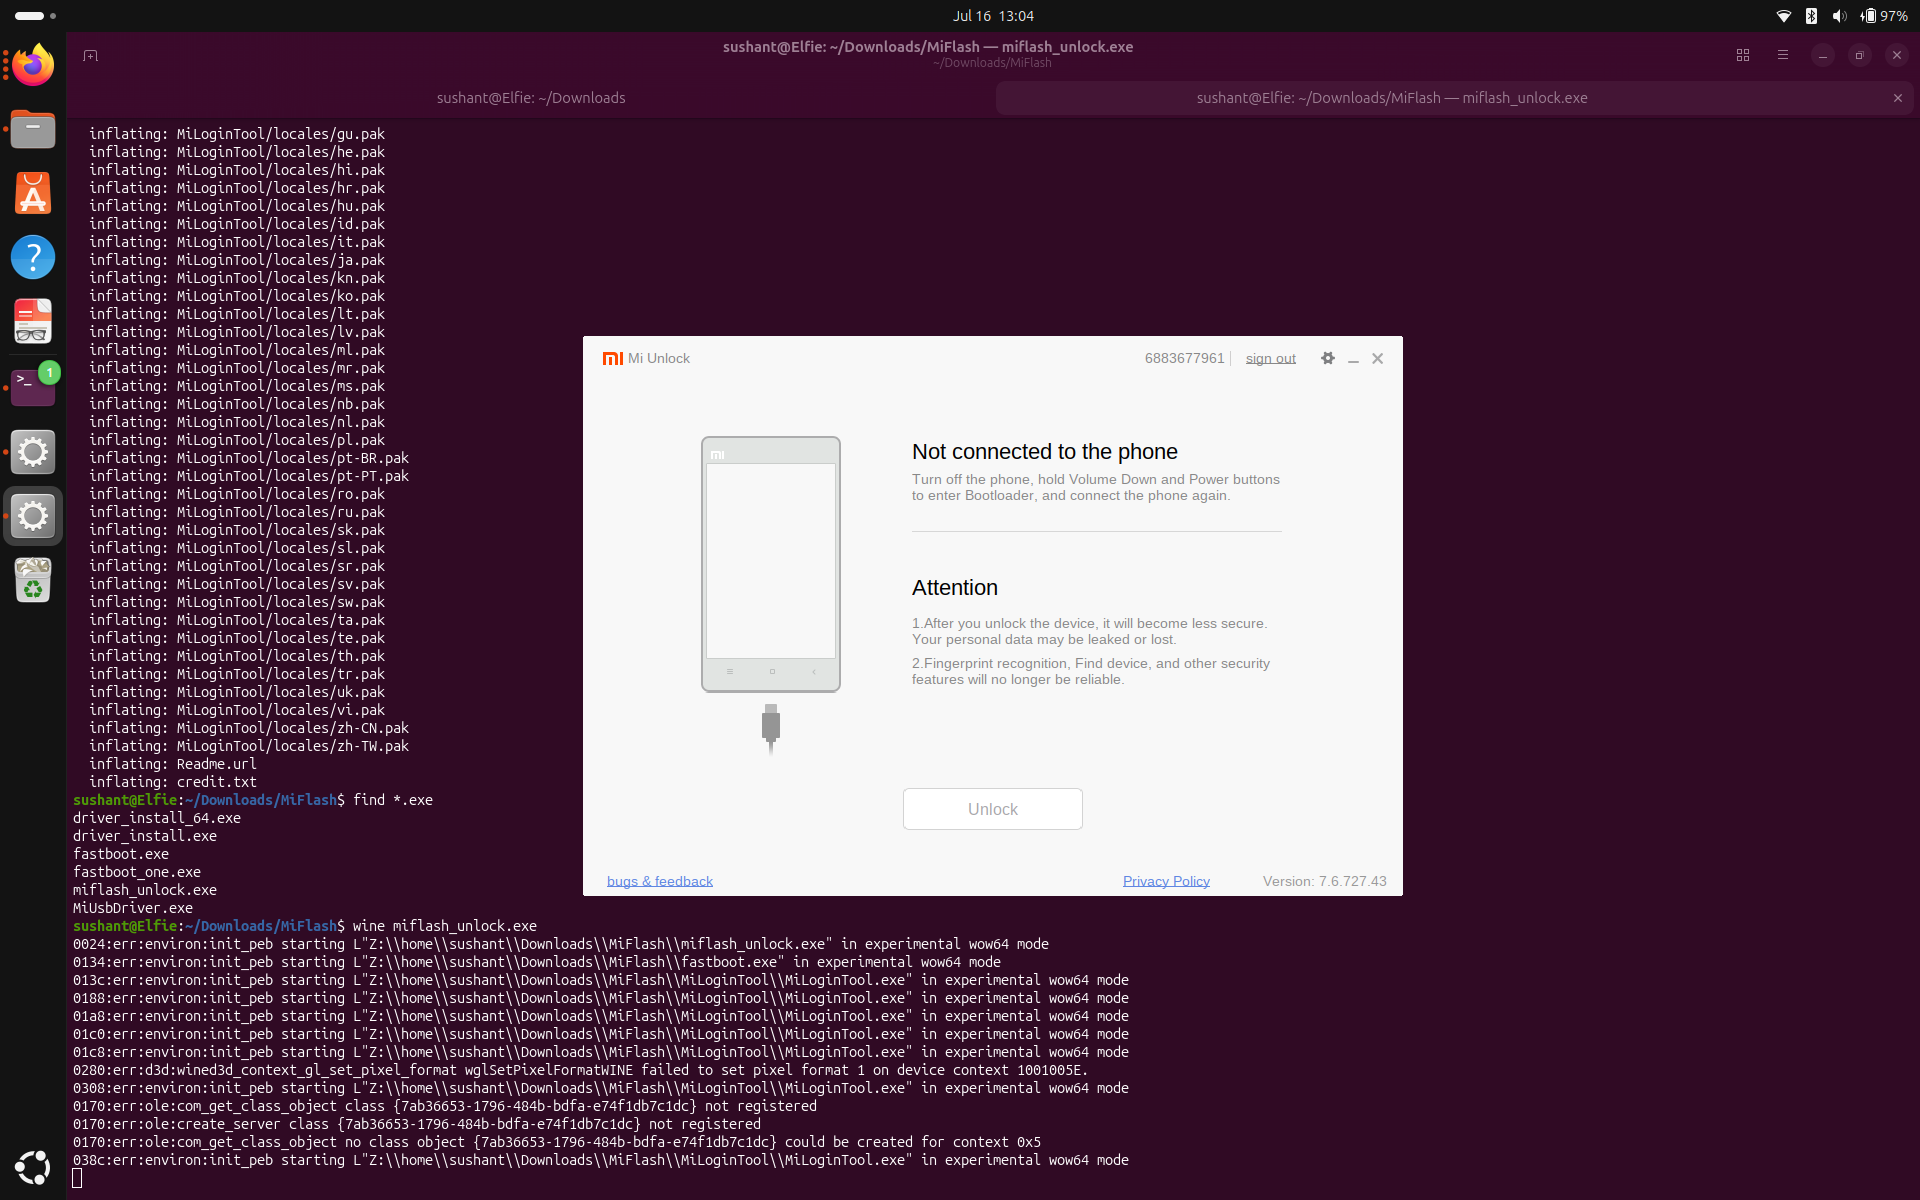Switch to the miflash_unlock.exe terminal tab
This screenshot has height=1200, width=1920.
(1392, 98)
